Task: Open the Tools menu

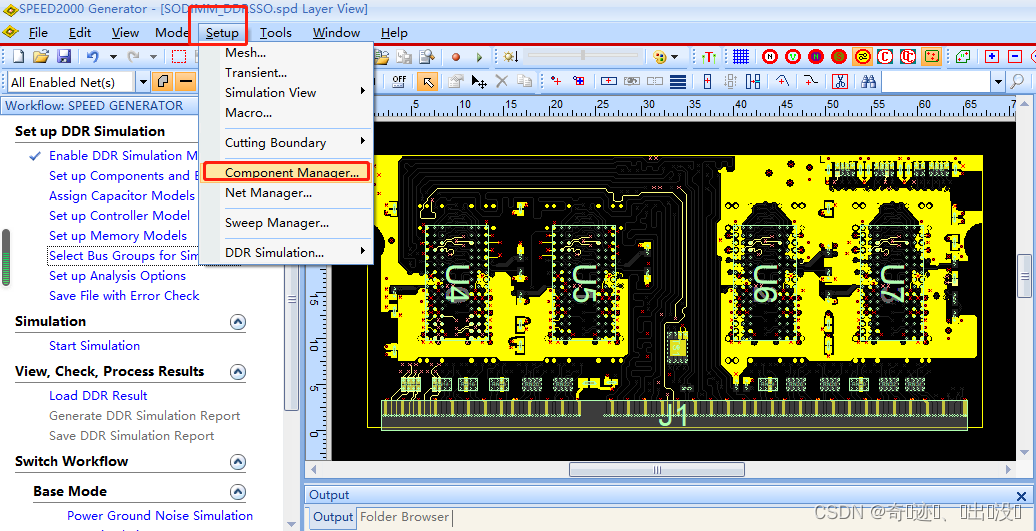Action: [276, 32]
